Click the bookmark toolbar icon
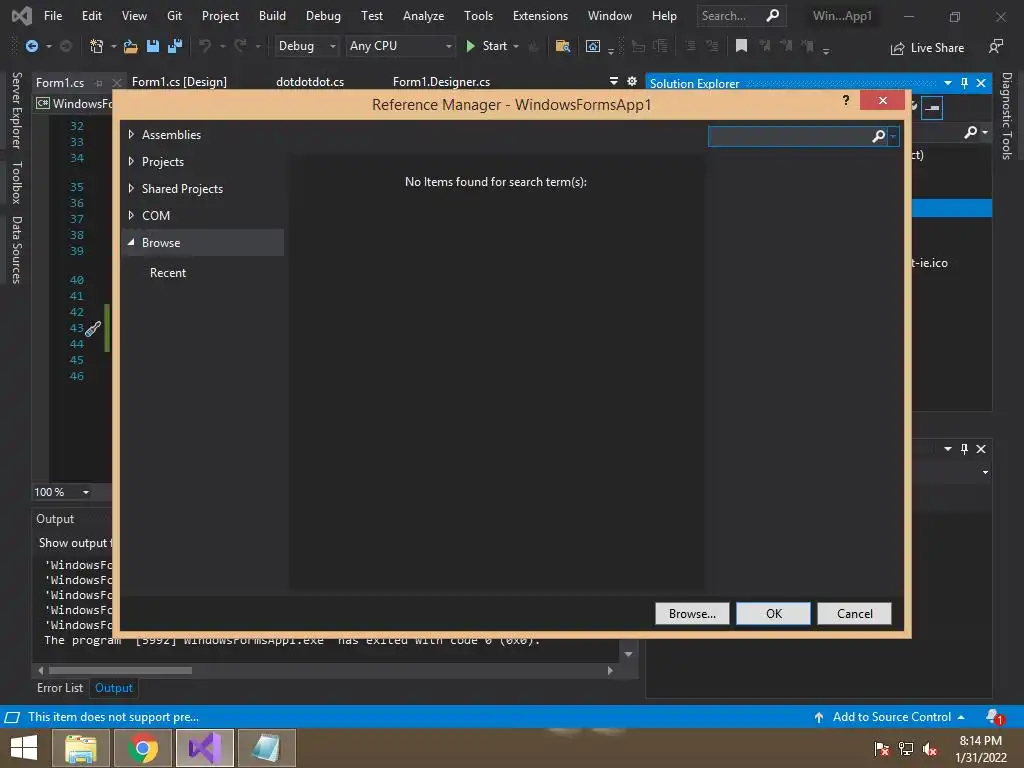 click(x=741, y=46)
